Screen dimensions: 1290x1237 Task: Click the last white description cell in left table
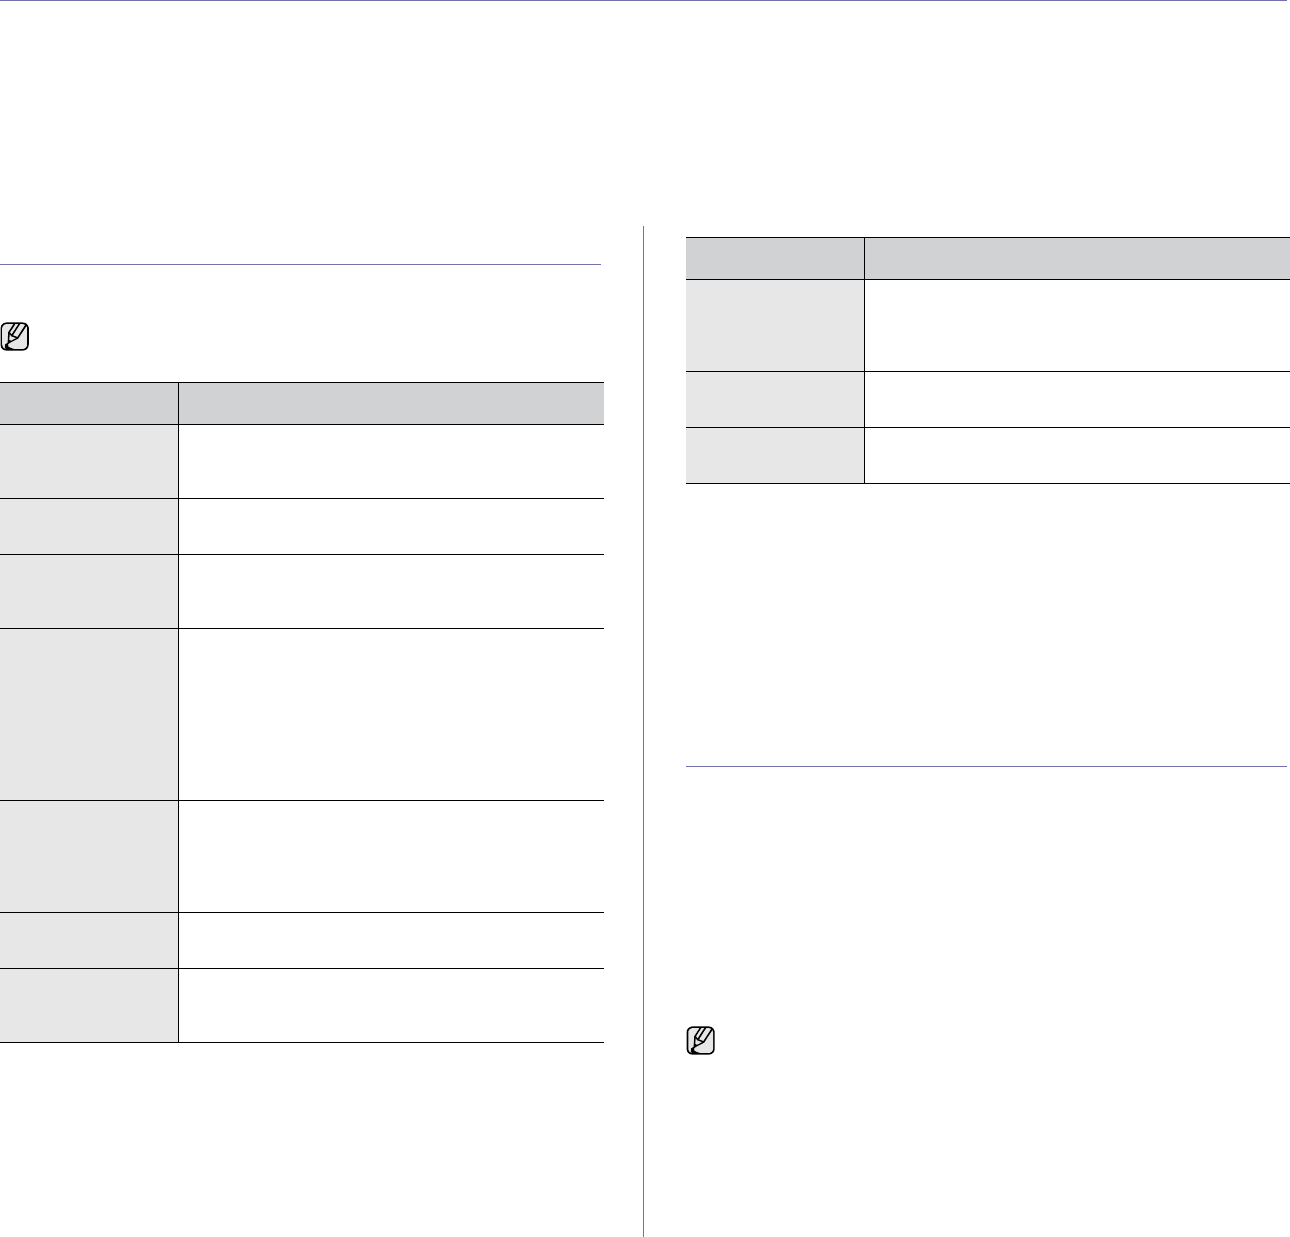tap(391, 1005)
